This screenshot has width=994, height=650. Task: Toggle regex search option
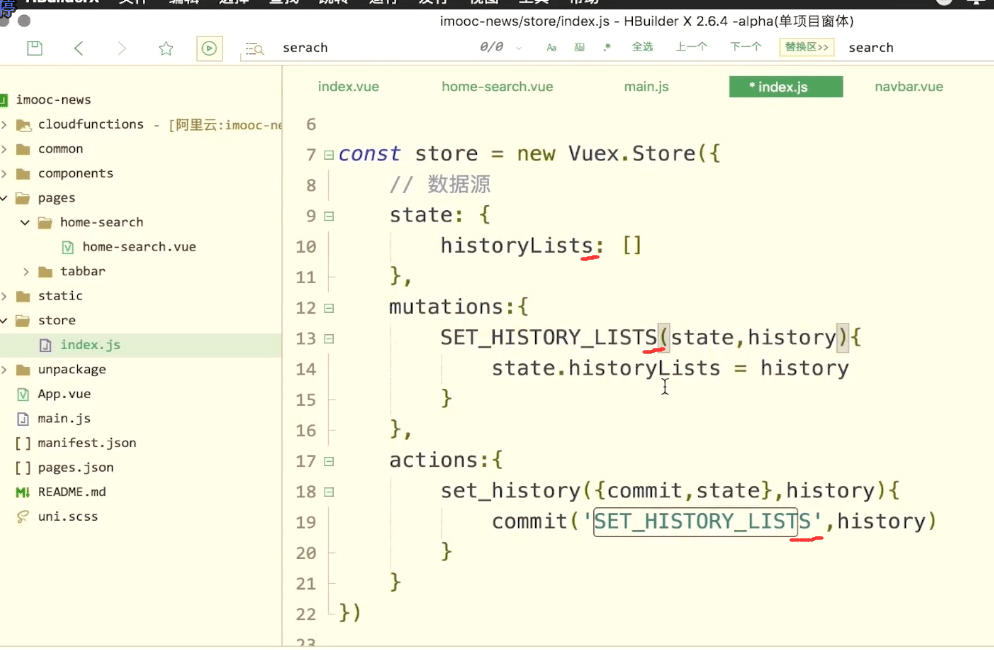click(x=607, y=48)
